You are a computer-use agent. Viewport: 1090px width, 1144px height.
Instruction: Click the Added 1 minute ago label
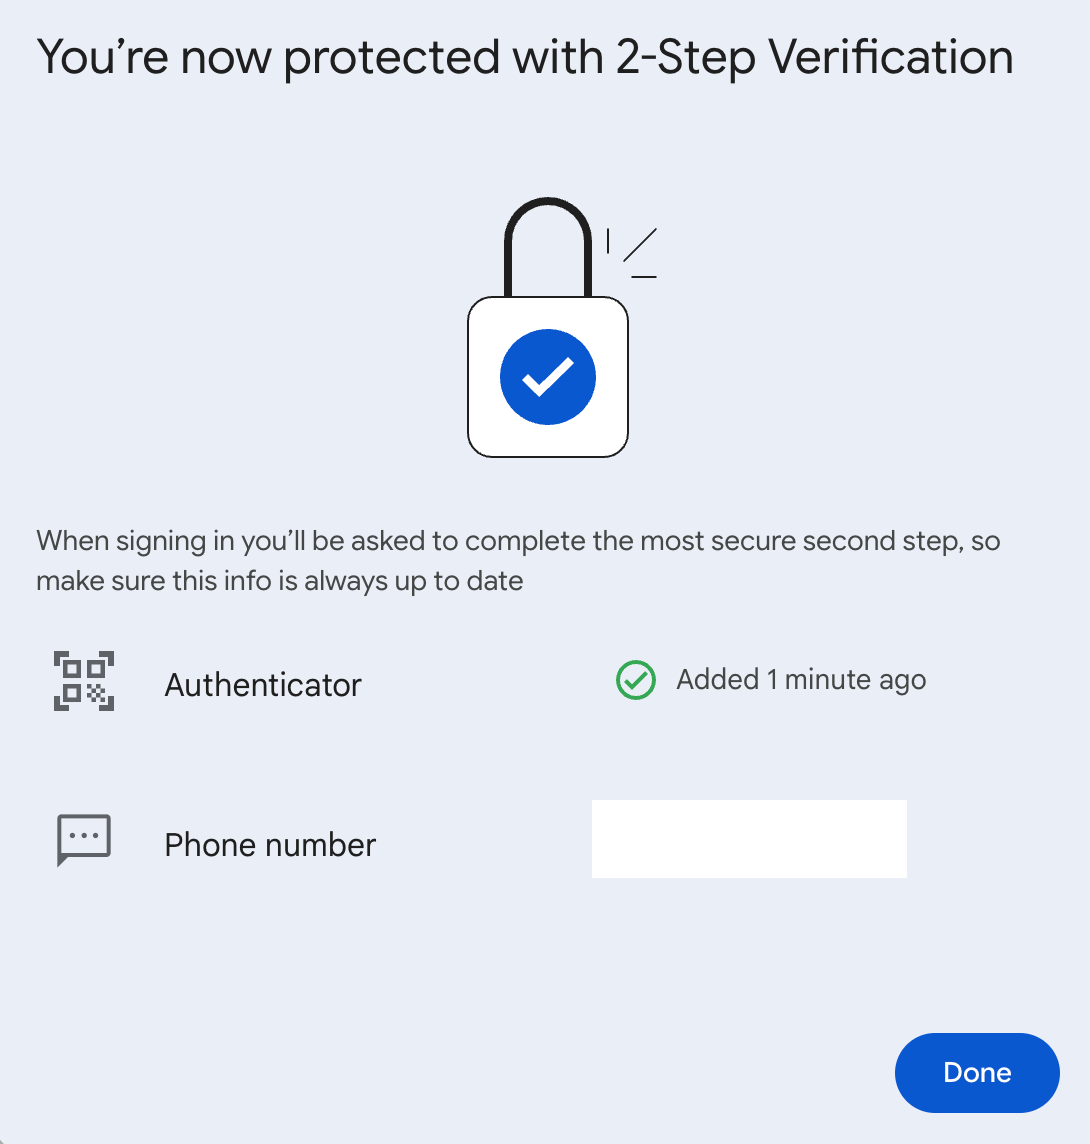(x=800, y=679)
